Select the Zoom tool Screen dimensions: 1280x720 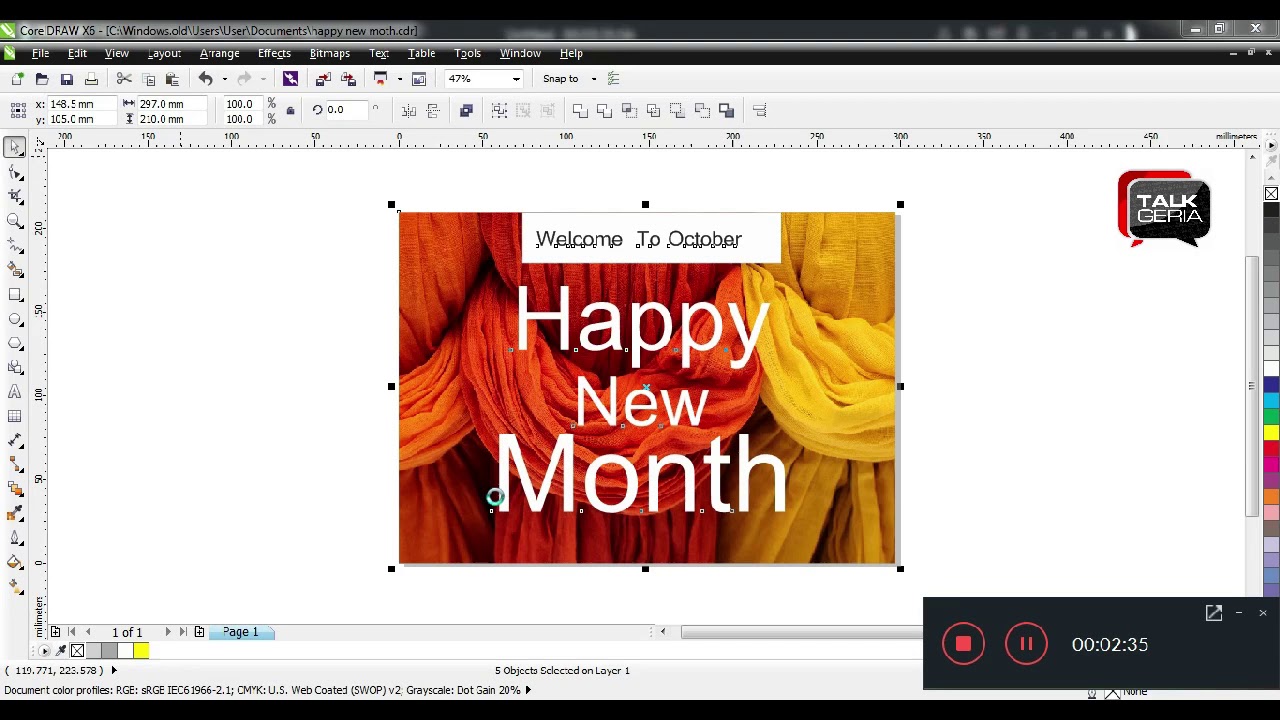point(15,221)
